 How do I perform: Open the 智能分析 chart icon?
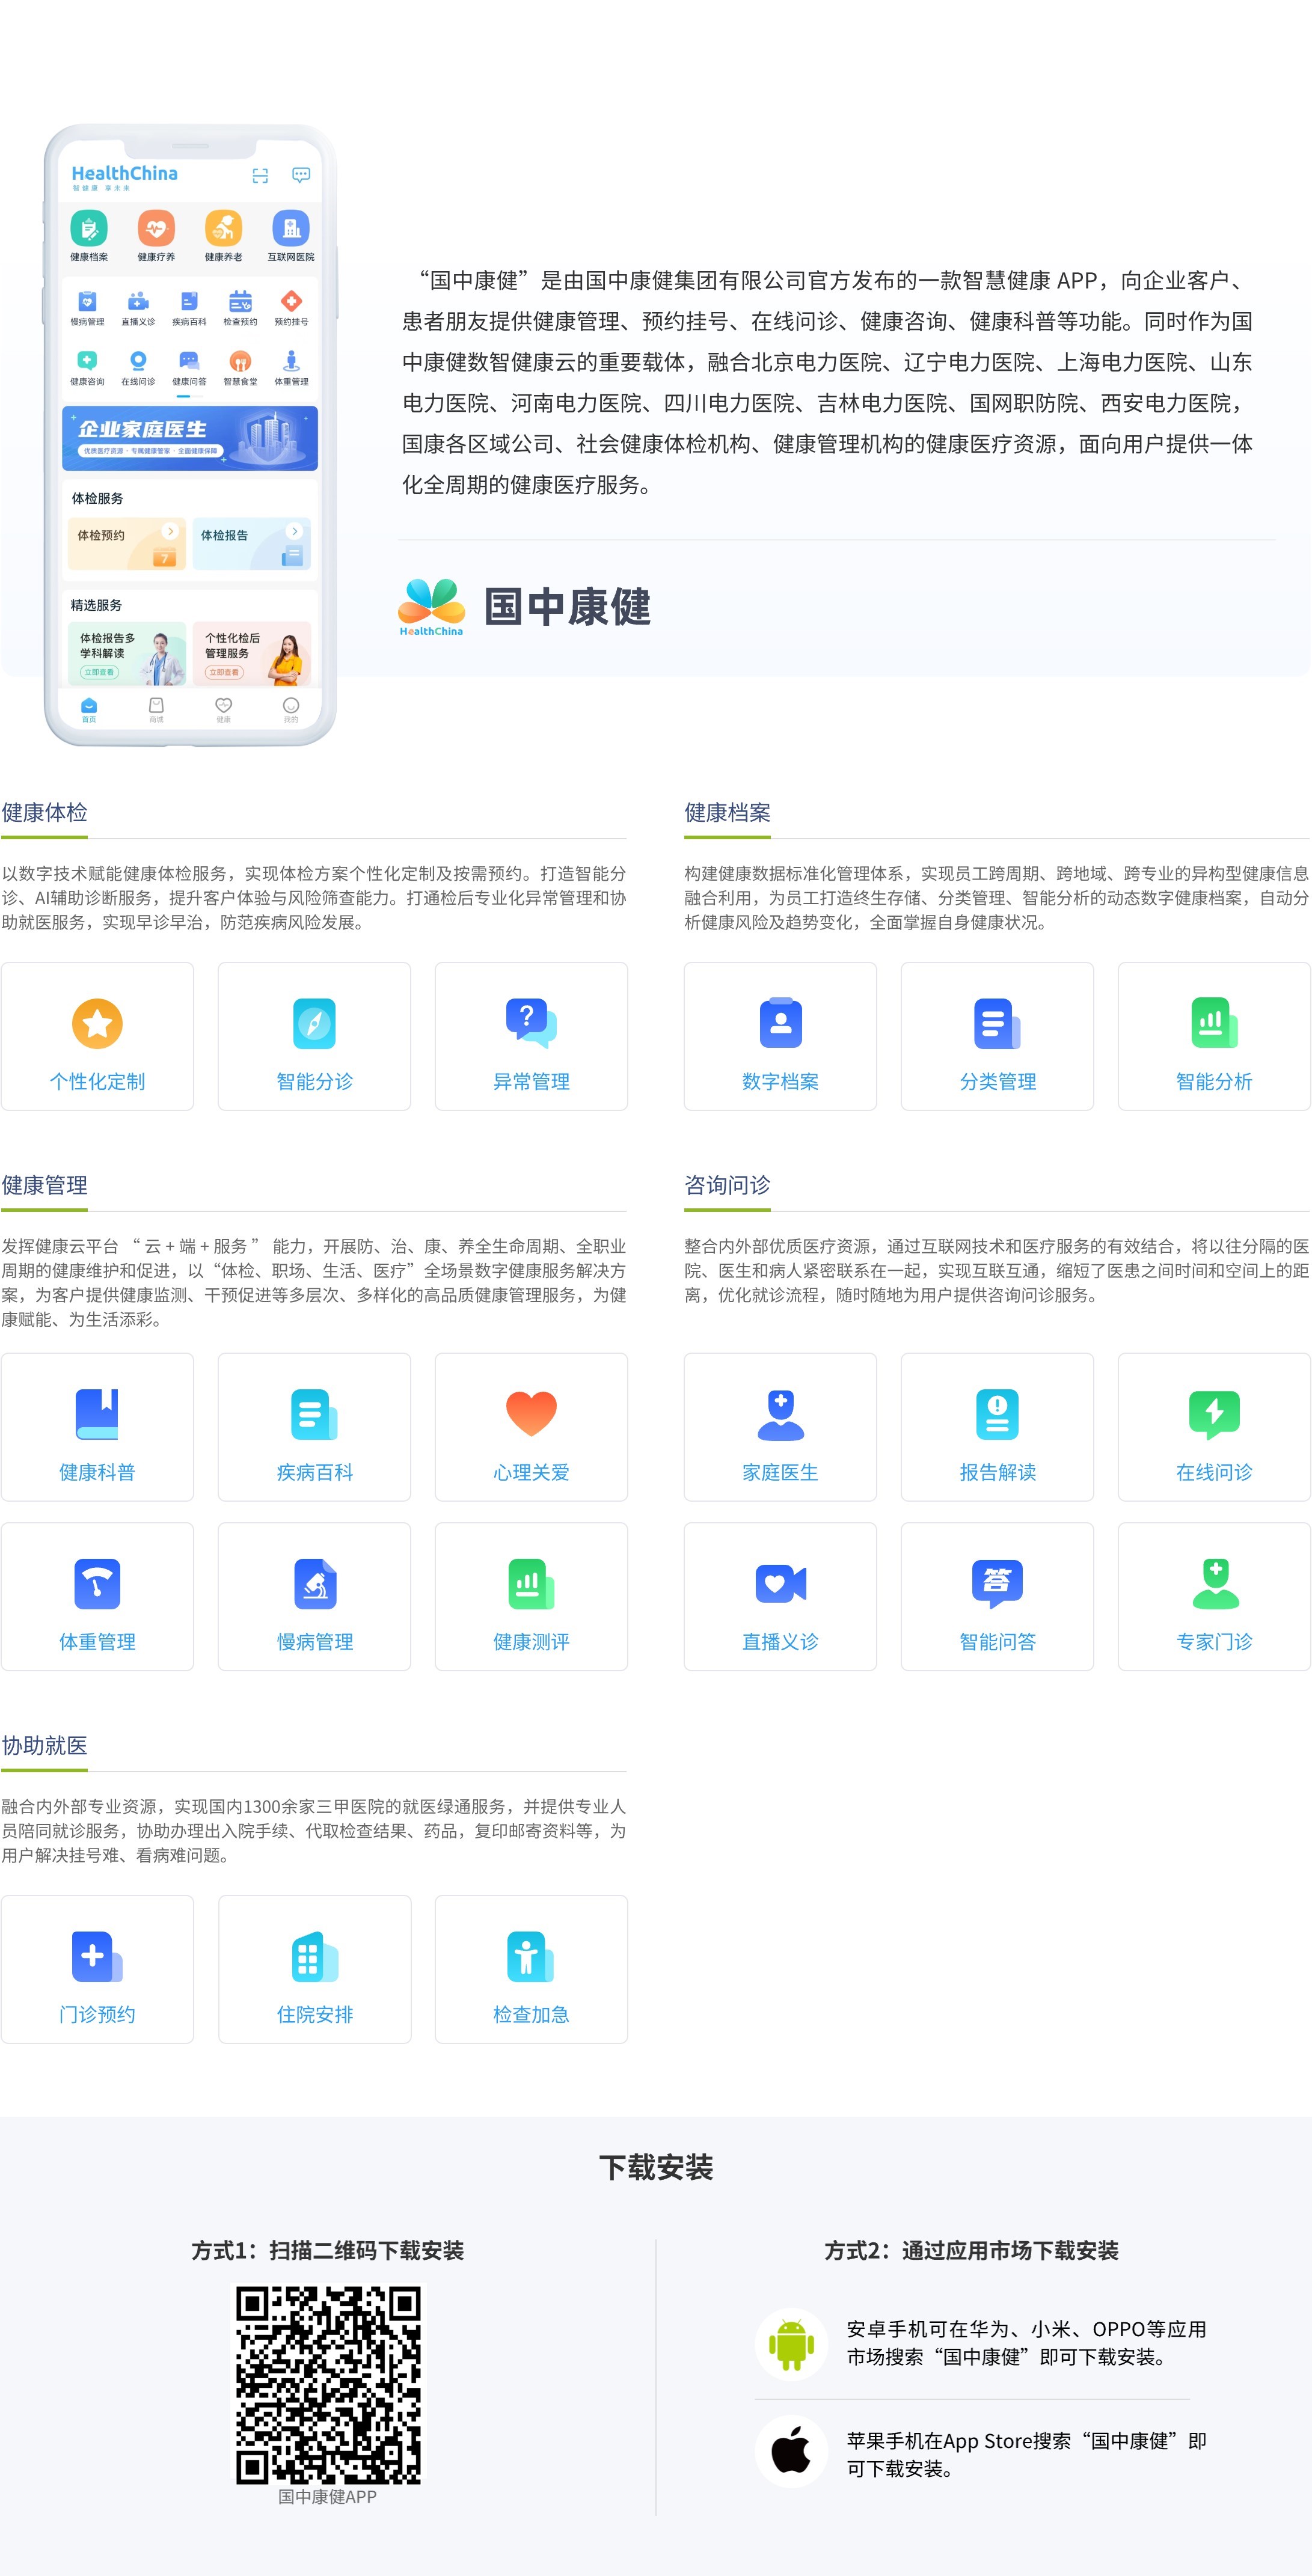(x=1214, y=1023)
